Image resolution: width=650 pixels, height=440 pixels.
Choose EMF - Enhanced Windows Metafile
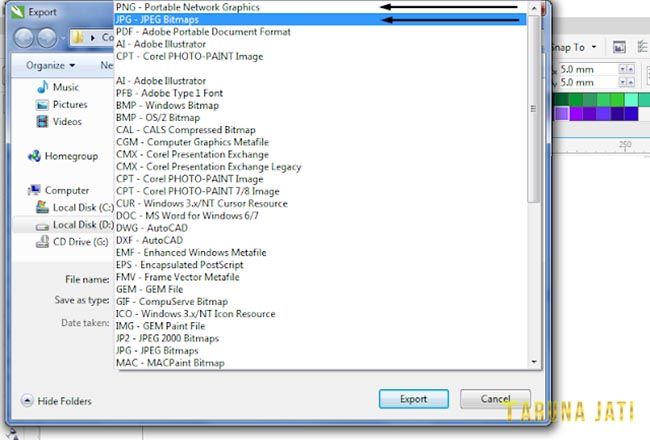(x=320, y=252)
